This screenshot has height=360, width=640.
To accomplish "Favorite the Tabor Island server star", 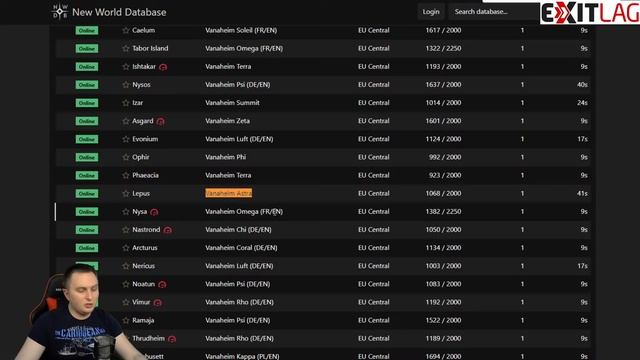I will pos(126,48).
